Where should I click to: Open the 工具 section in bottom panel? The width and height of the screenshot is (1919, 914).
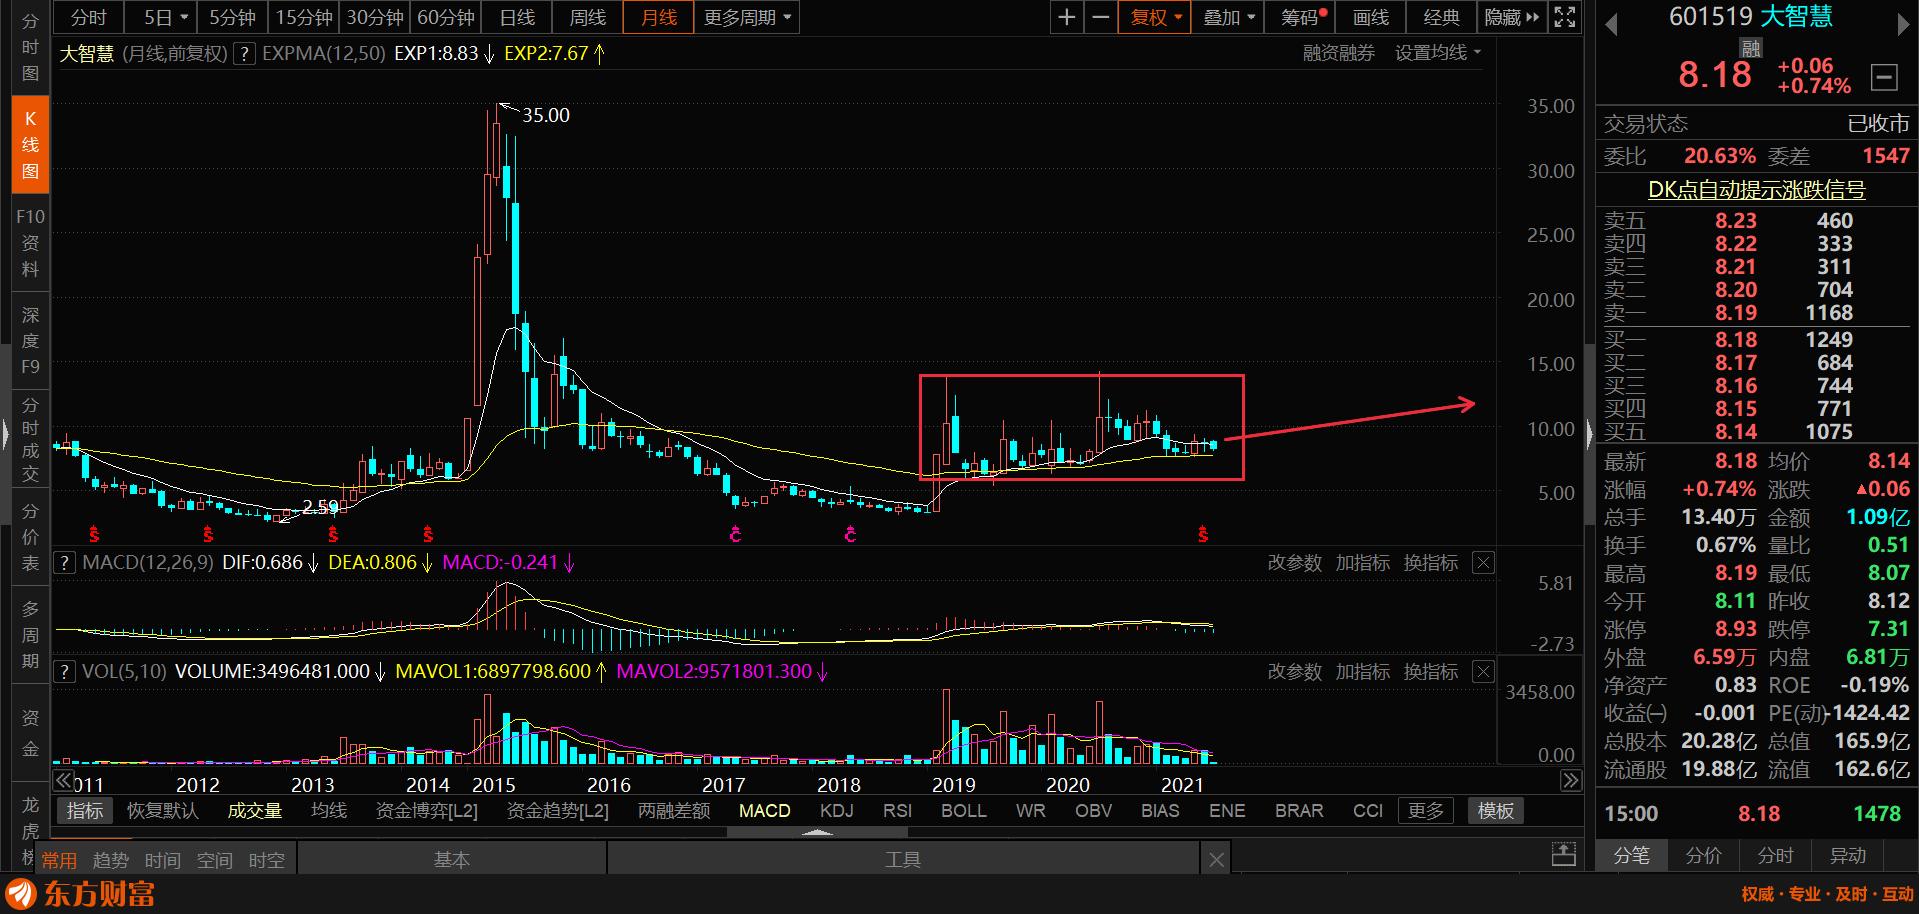coord(903,859)
